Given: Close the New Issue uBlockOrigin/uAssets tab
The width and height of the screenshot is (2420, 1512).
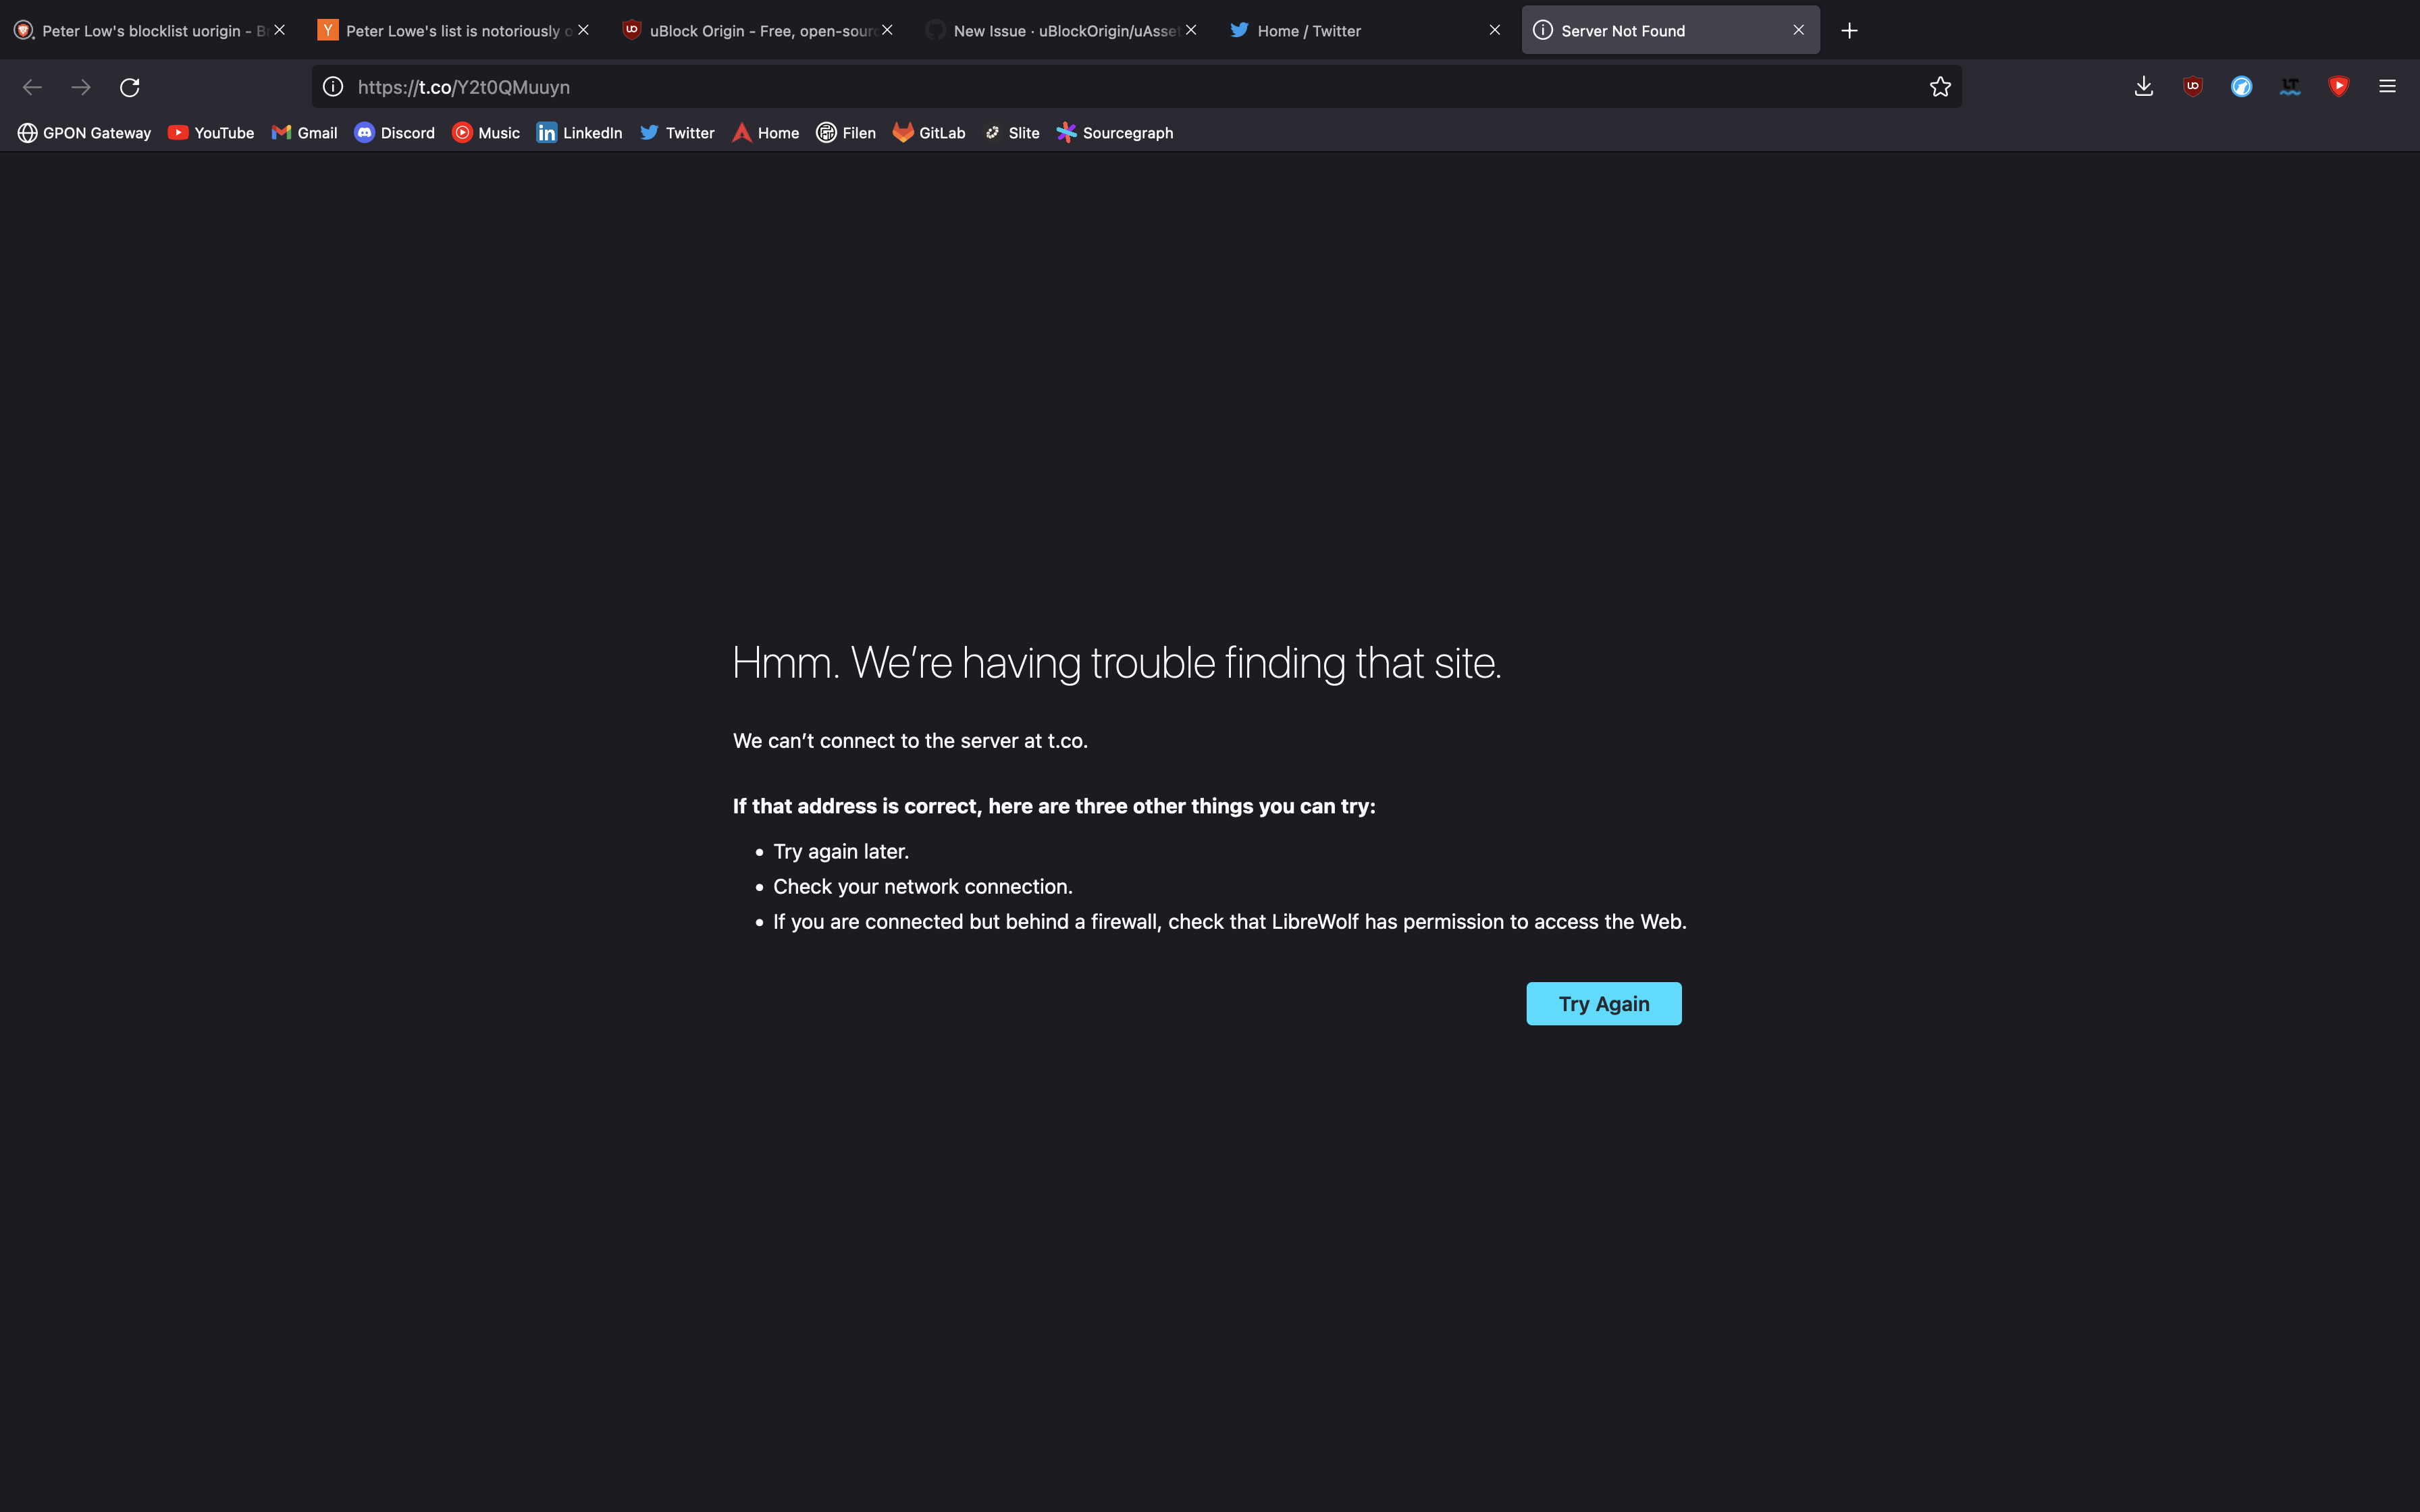Looking at the screenshot, I should click(1191, 31).
